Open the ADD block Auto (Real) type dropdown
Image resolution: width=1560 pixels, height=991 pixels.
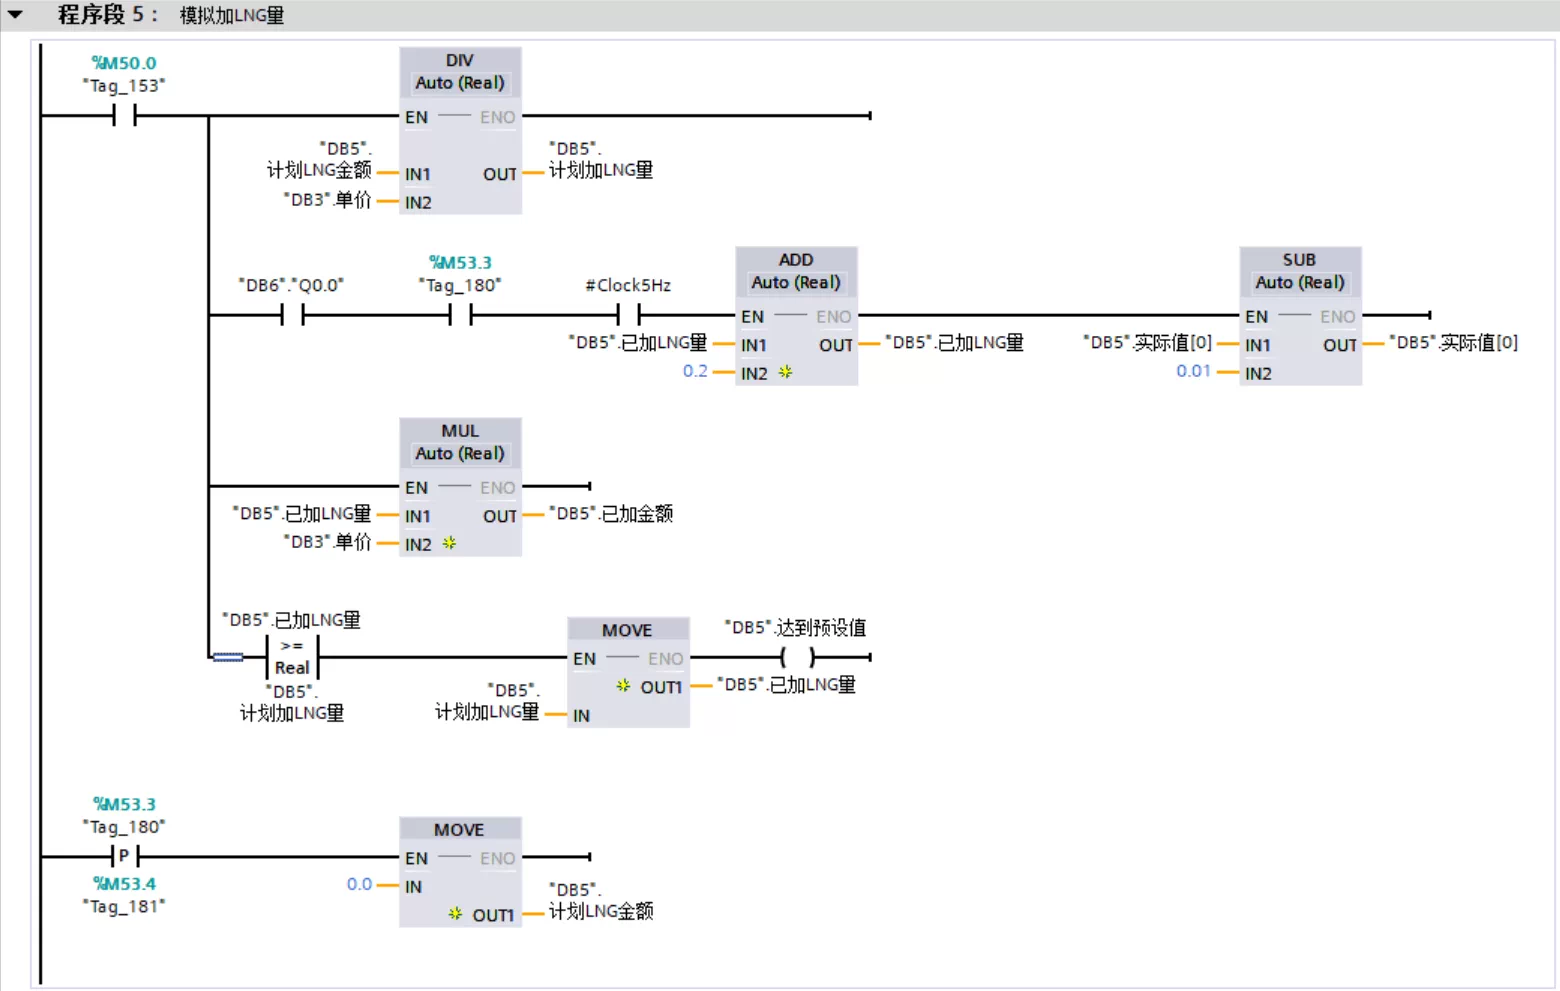[x=796, y=282]
